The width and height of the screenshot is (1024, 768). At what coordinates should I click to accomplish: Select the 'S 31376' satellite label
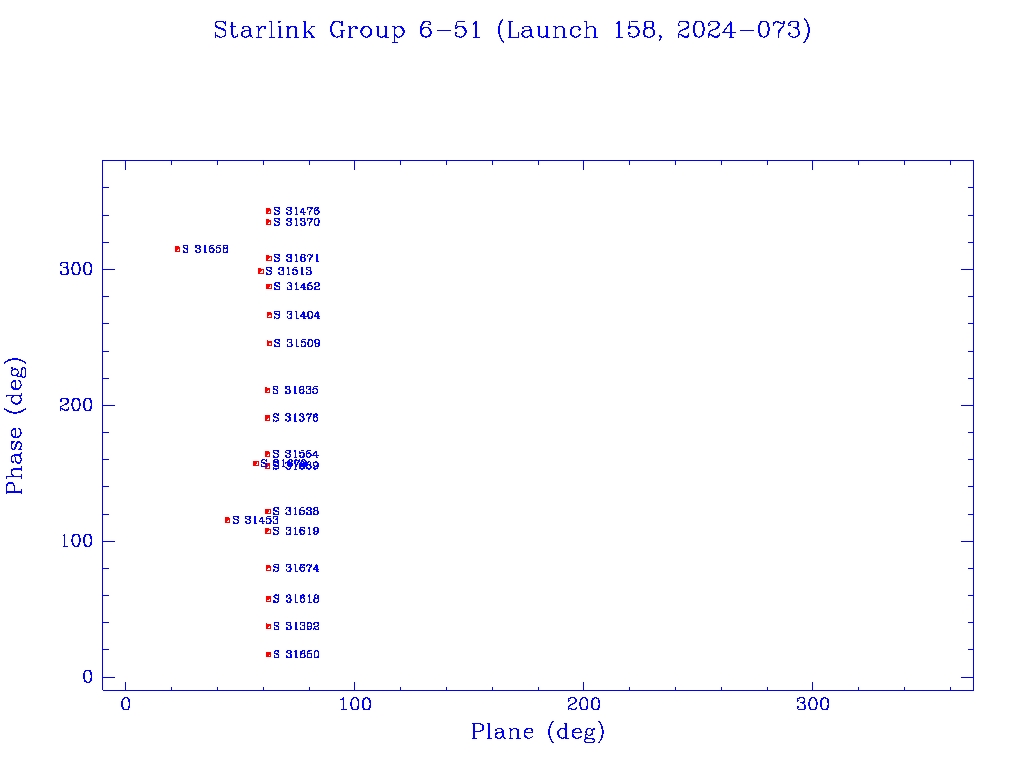(x=295, y=417)
